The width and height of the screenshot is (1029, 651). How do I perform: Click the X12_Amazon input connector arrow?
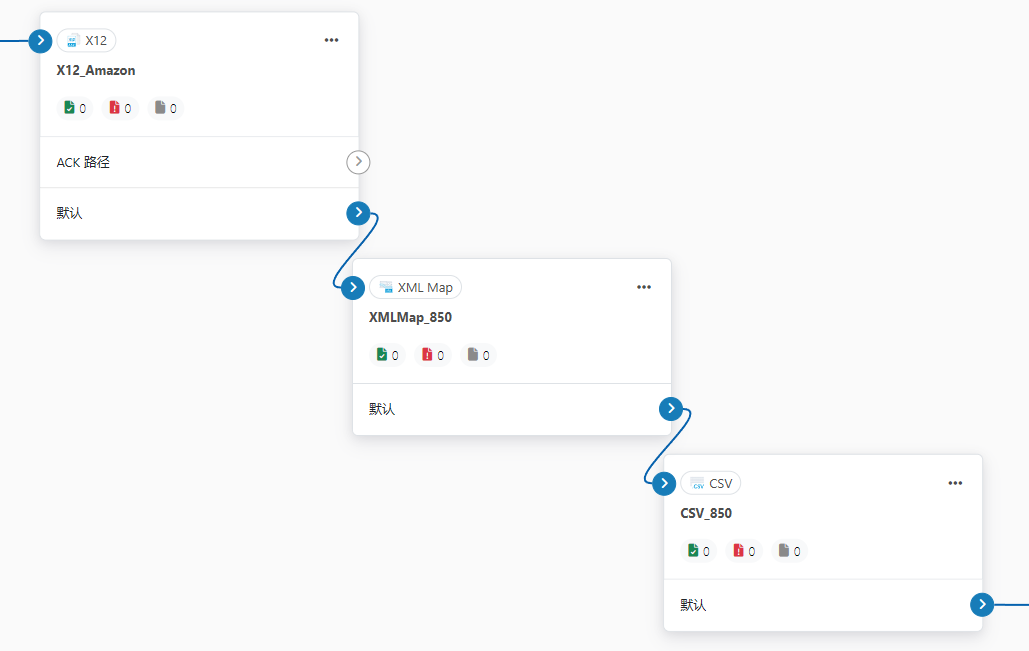coord(40,41)
